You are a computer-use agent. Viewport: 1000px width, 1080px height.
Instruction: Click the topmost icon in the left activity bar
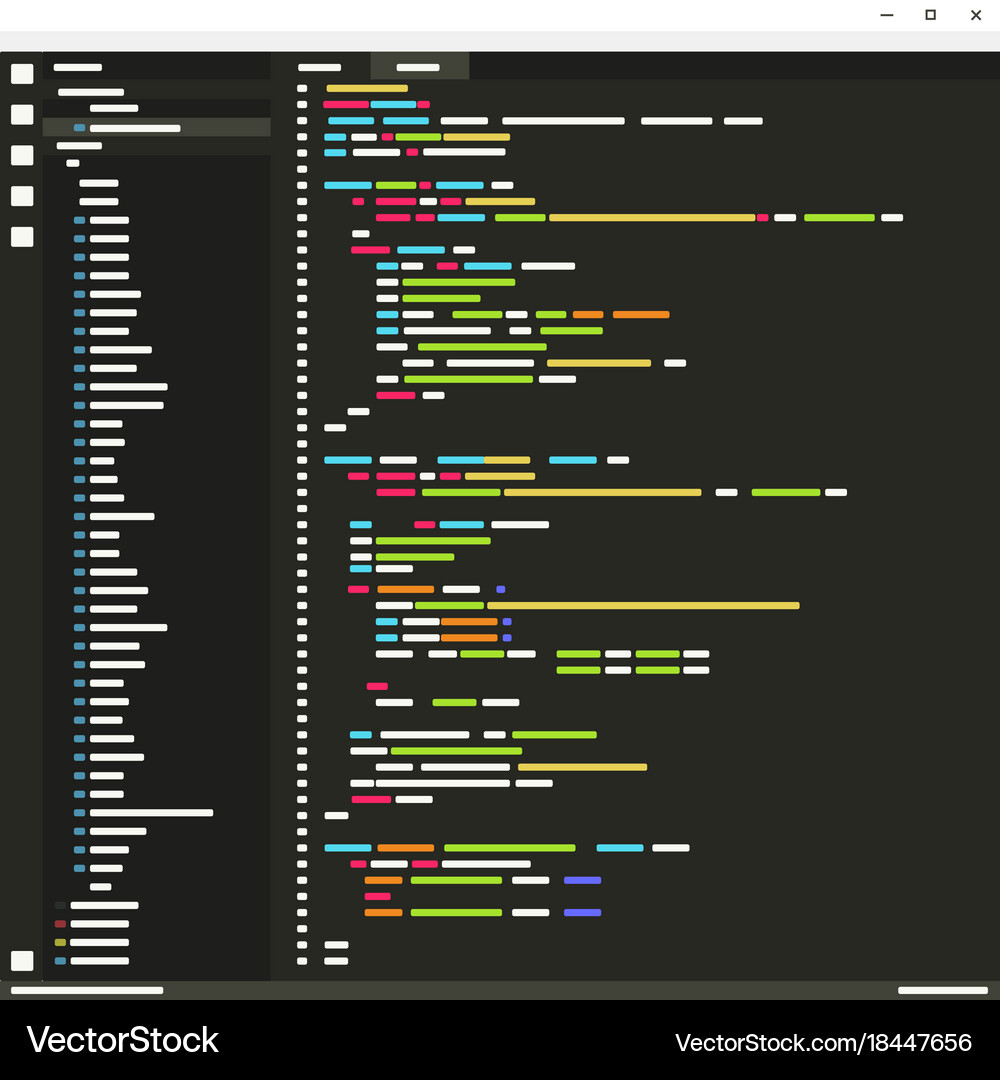point(22,74)
